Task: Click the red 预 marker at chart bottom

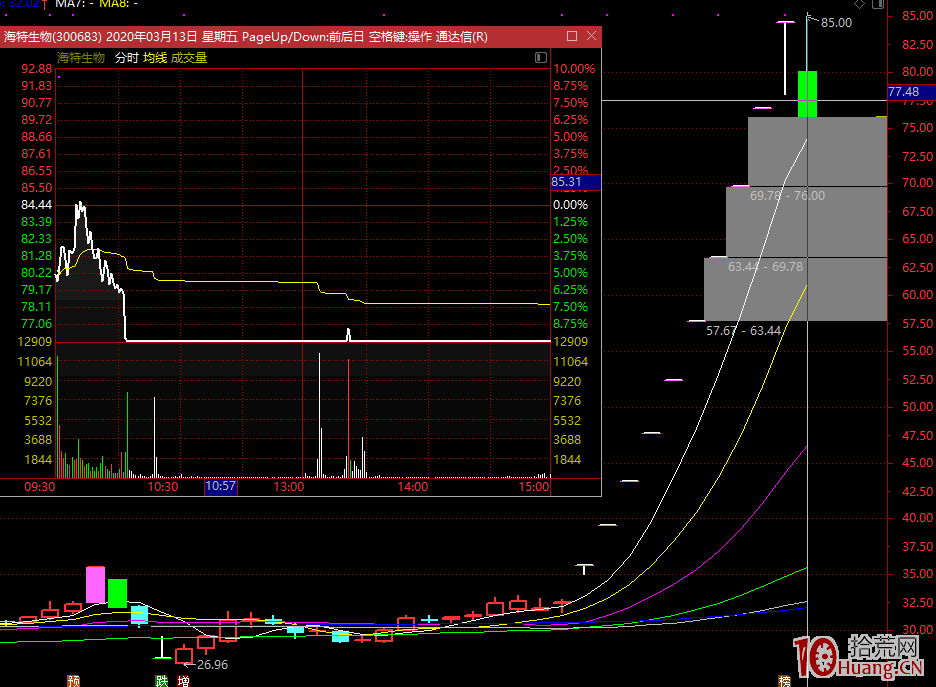Action: (73, 680)
